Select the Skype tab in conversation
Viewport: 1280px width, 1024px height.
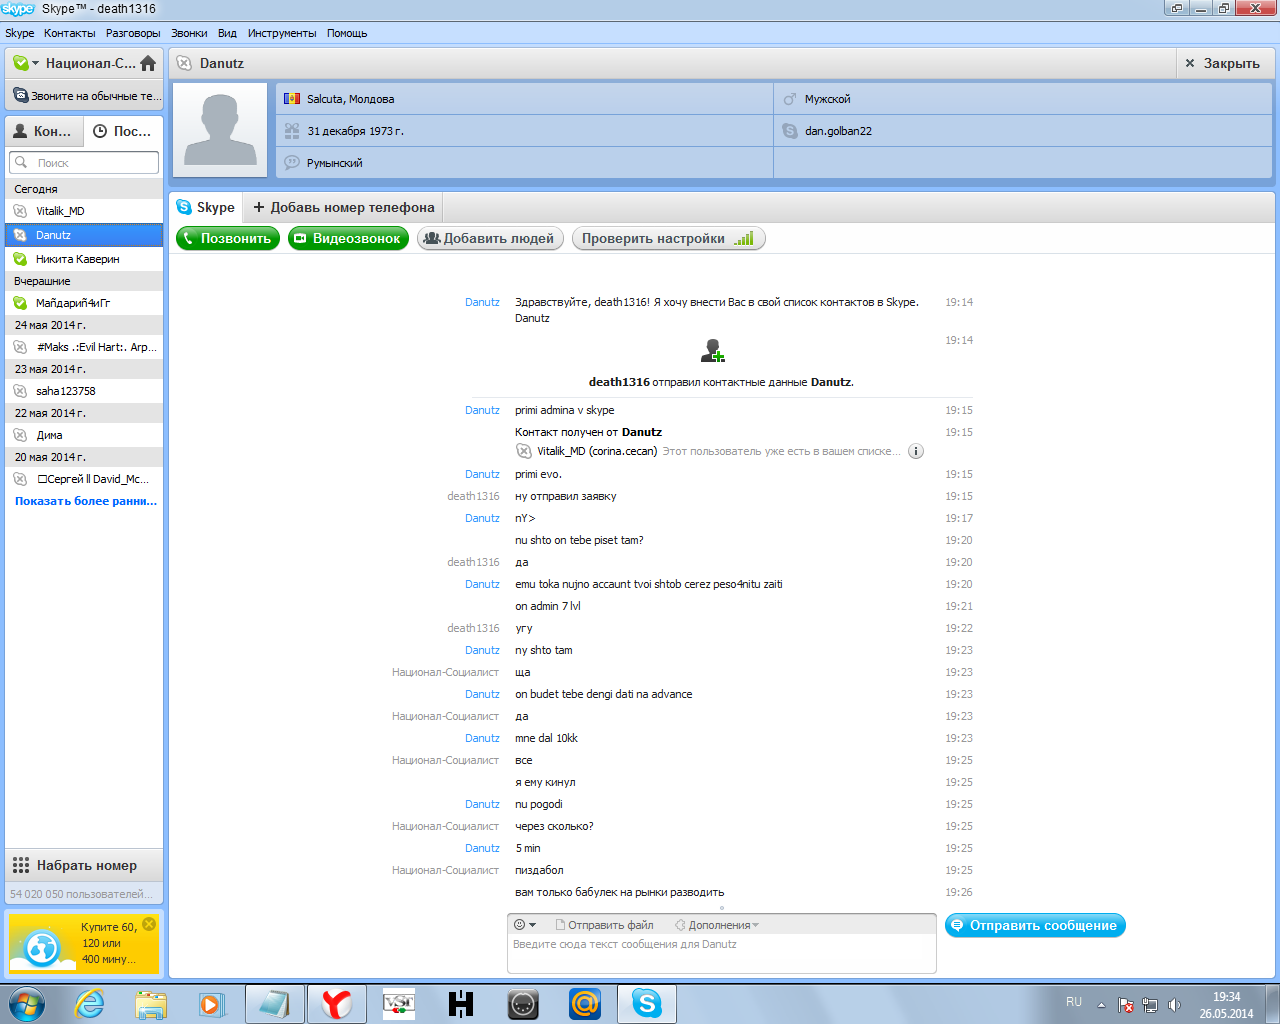click(x=206, y=207)
